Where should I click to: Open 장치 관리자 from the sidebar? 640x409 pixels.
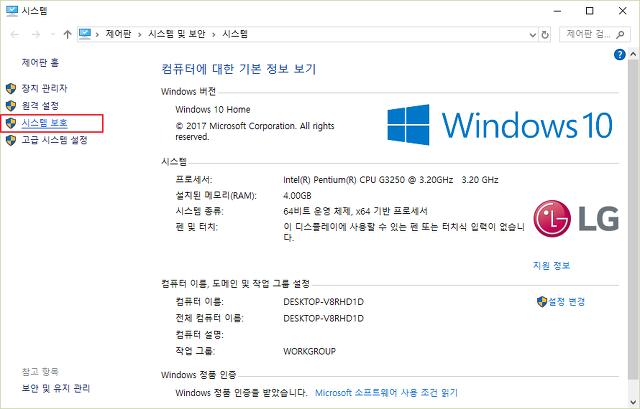click(44, 88)
